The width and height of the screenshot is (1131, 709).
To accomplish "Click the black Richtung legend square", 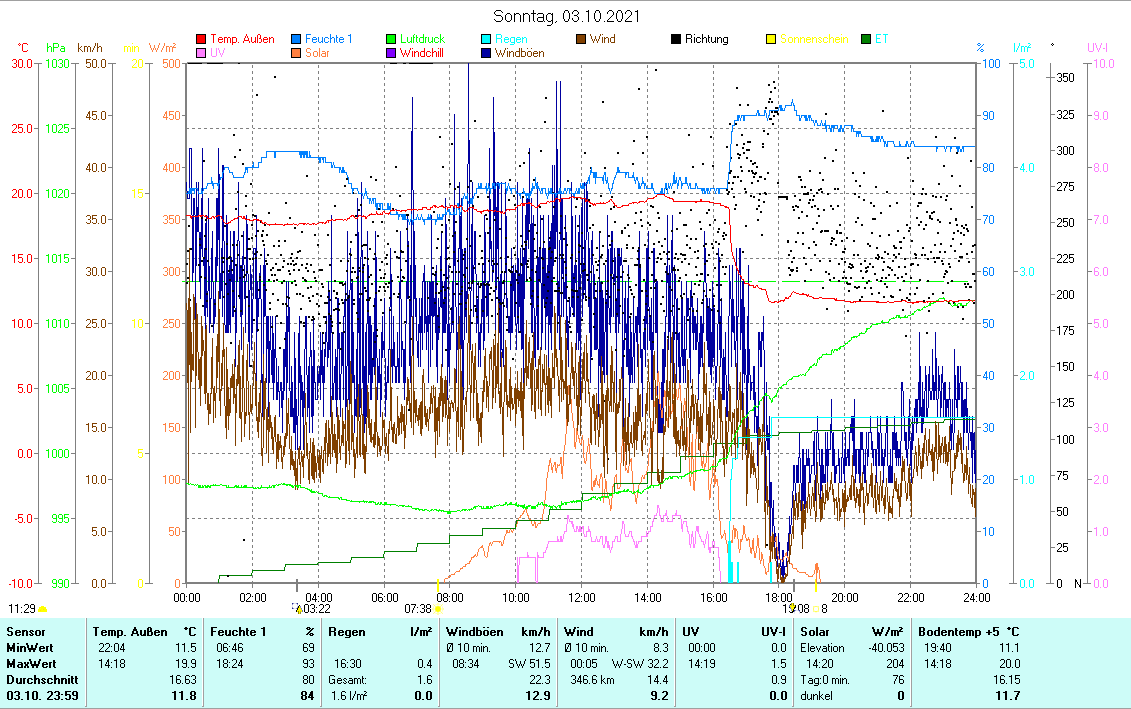I will [x=676, y=40].
